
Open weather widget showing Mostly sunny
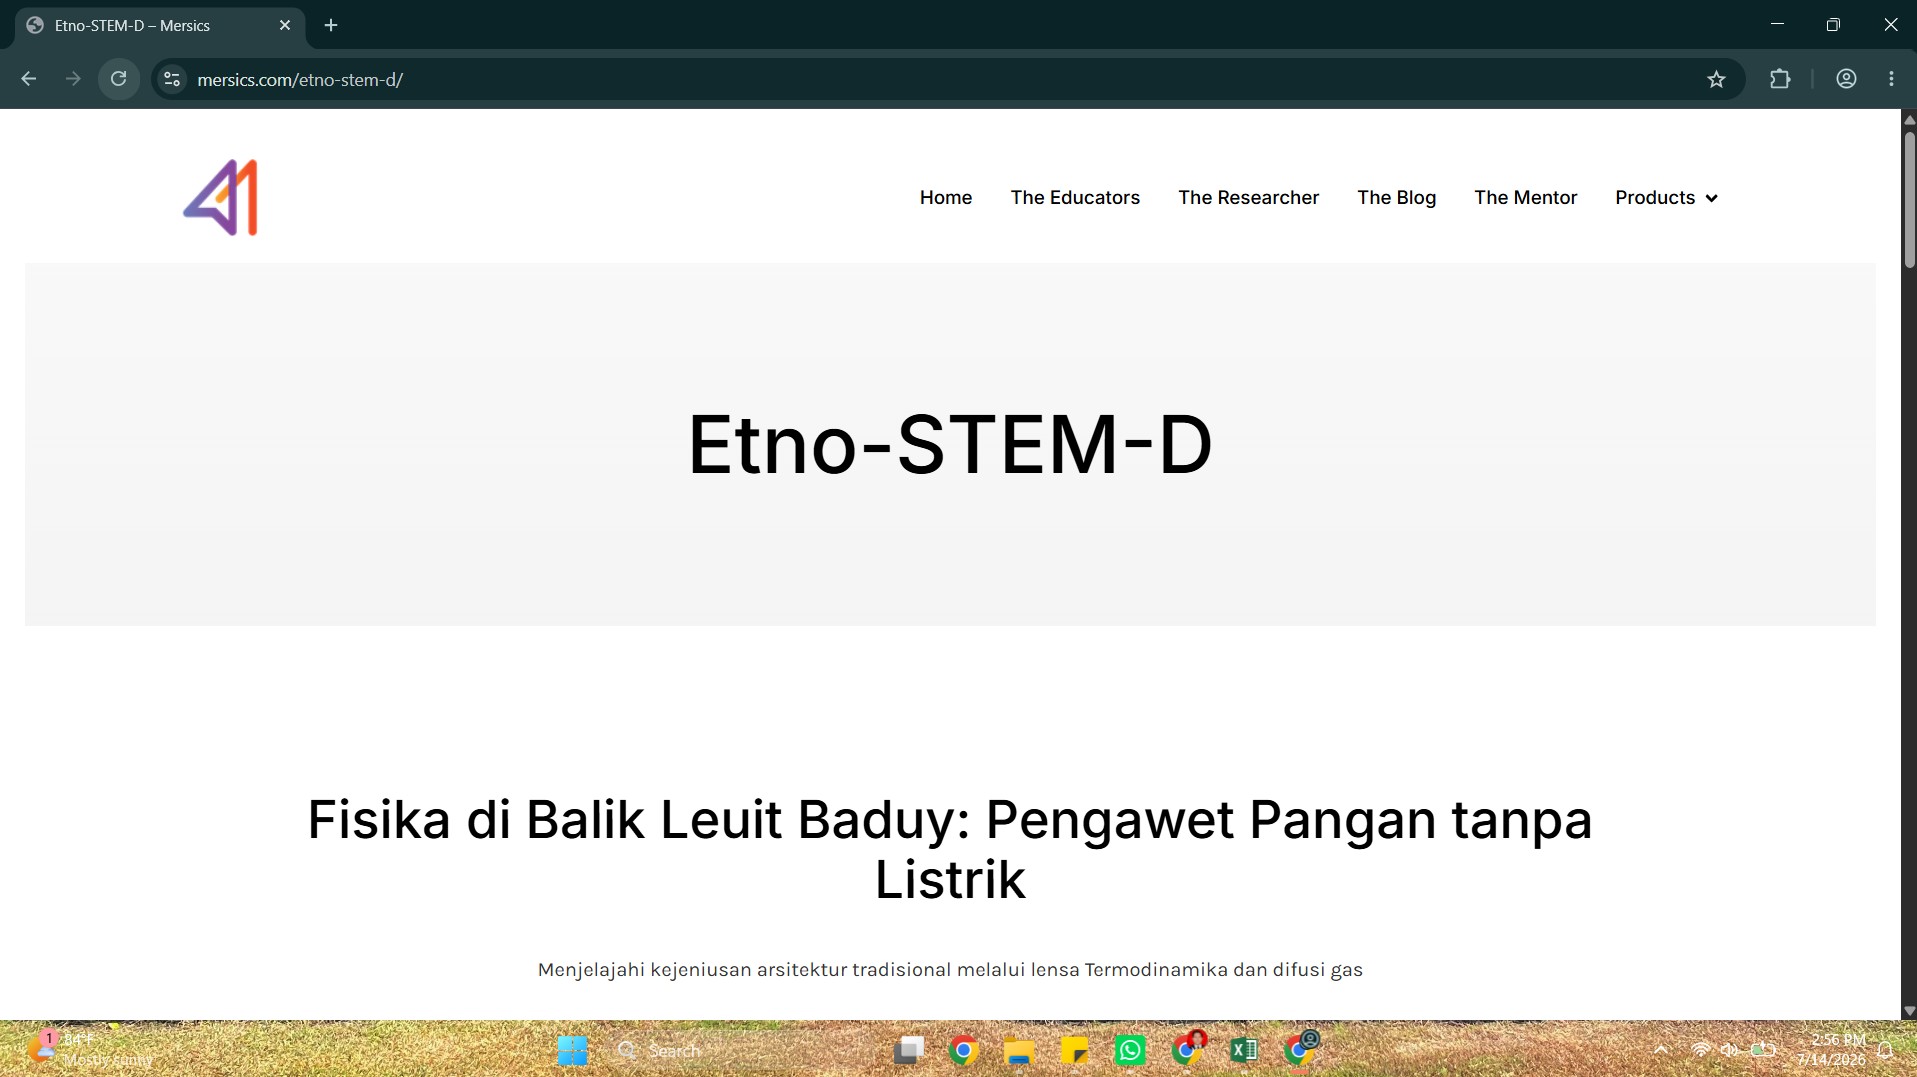[90, 1050]
